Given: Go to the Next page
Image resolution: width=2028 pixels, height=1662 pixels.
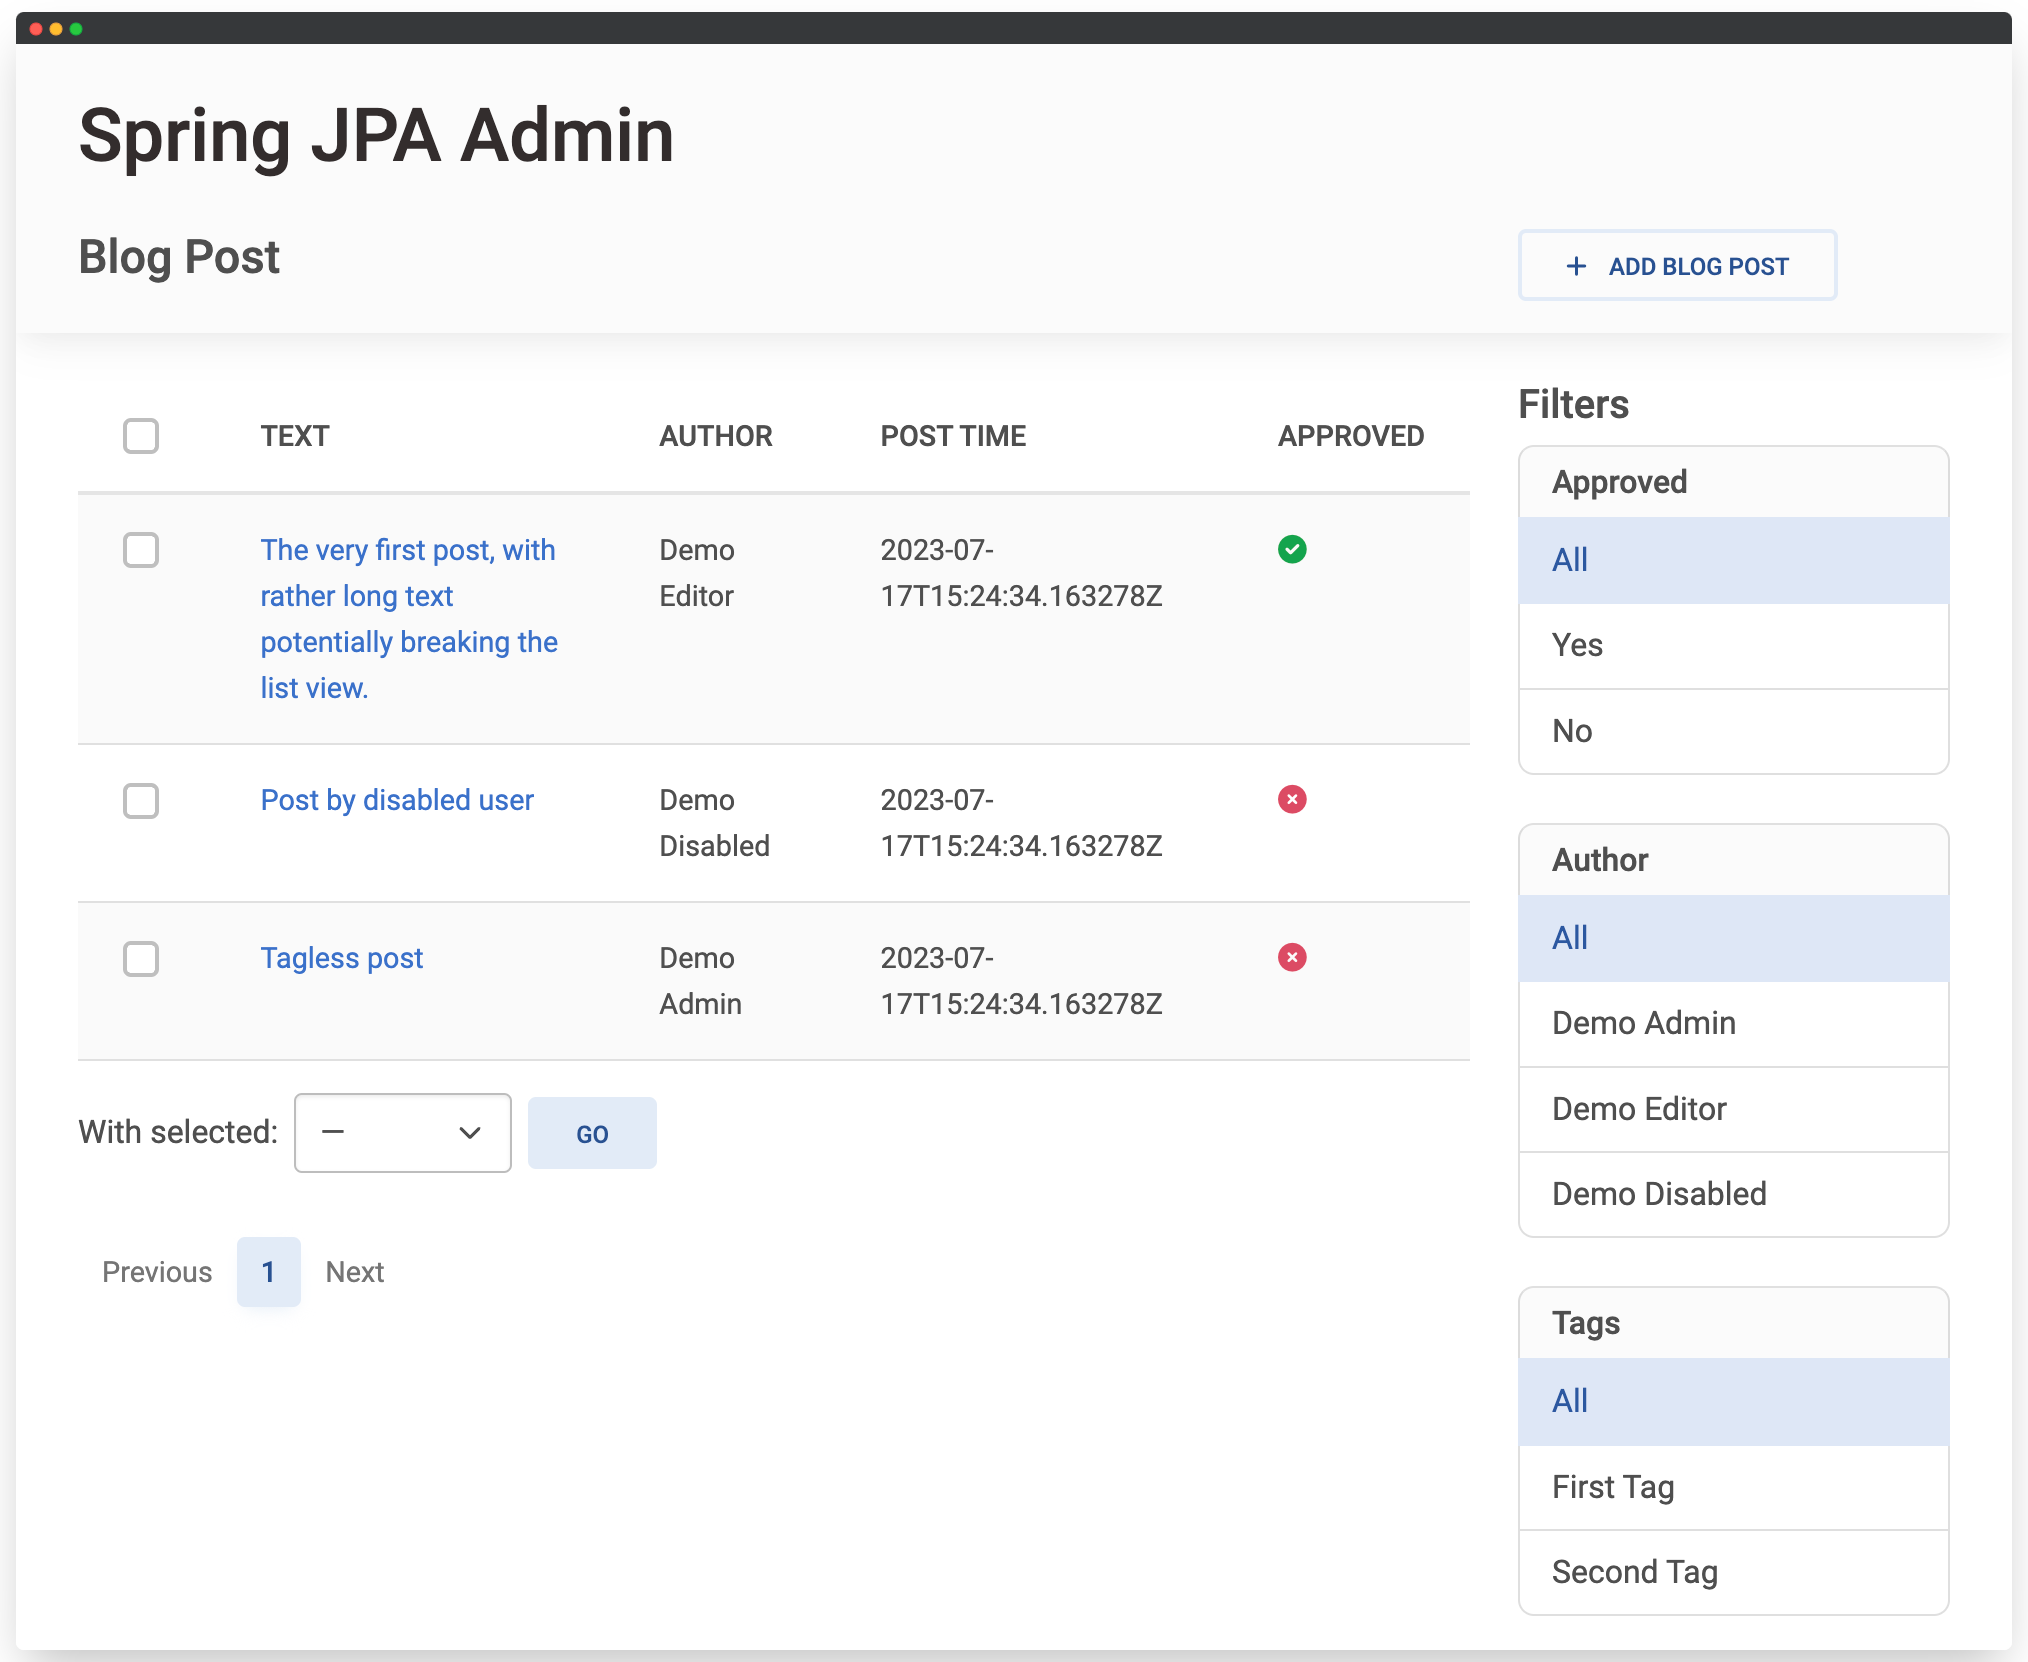Looking at the screenshot, I should coord(355,1272).
